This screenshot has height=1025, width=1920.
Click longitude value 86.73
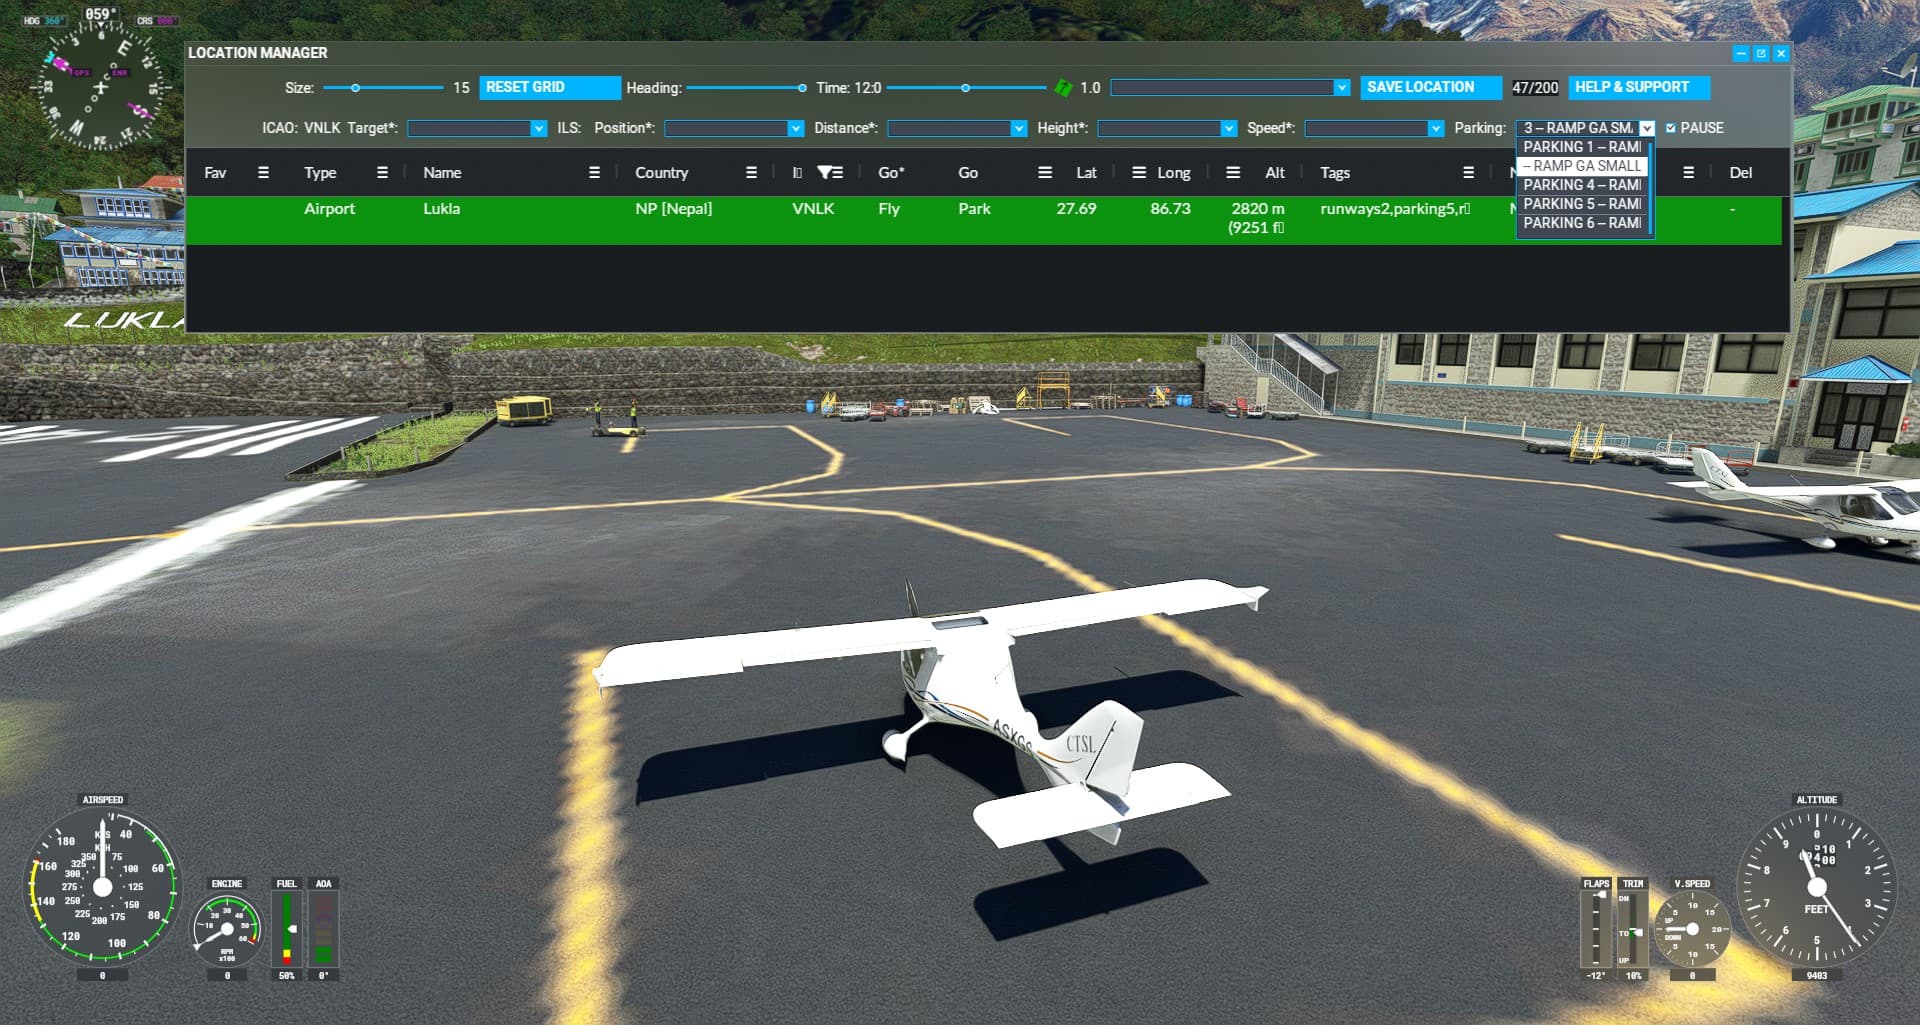[1170, 209]
